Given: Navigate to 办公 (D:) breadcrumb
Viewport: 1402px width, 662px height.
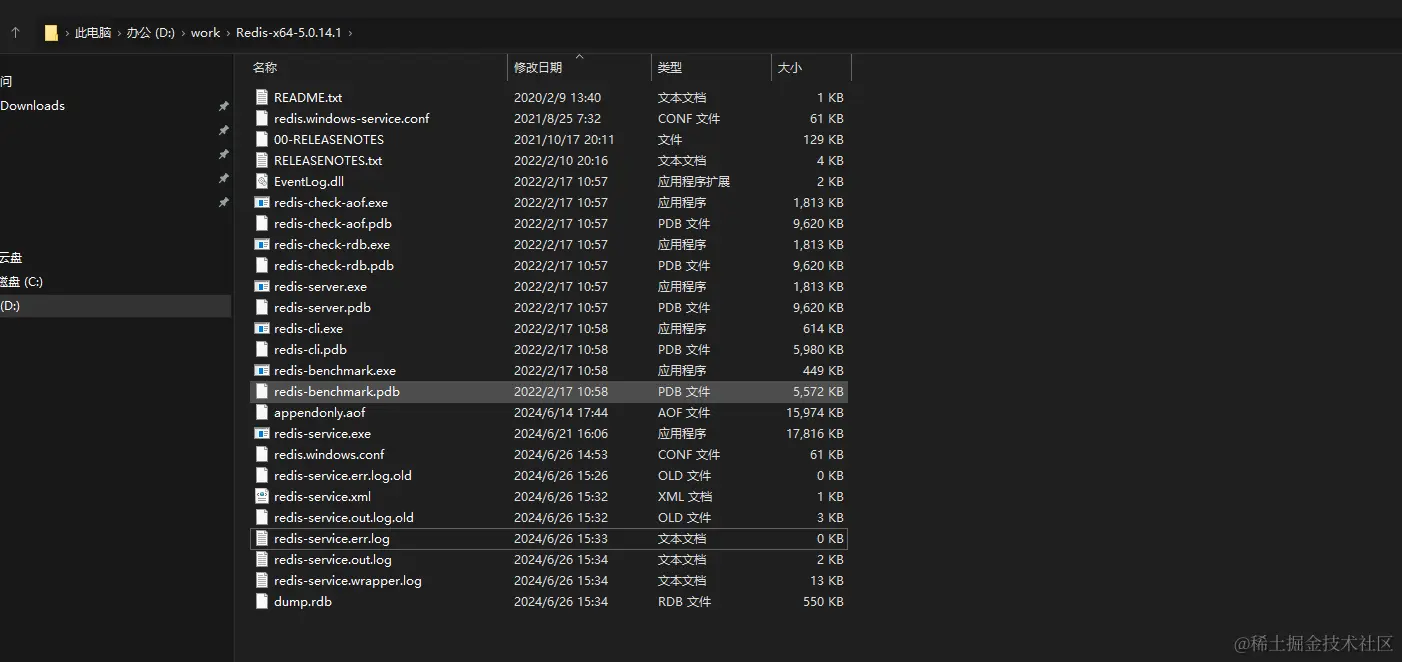Looking at the screenshot, I should [x=150, y=33].
